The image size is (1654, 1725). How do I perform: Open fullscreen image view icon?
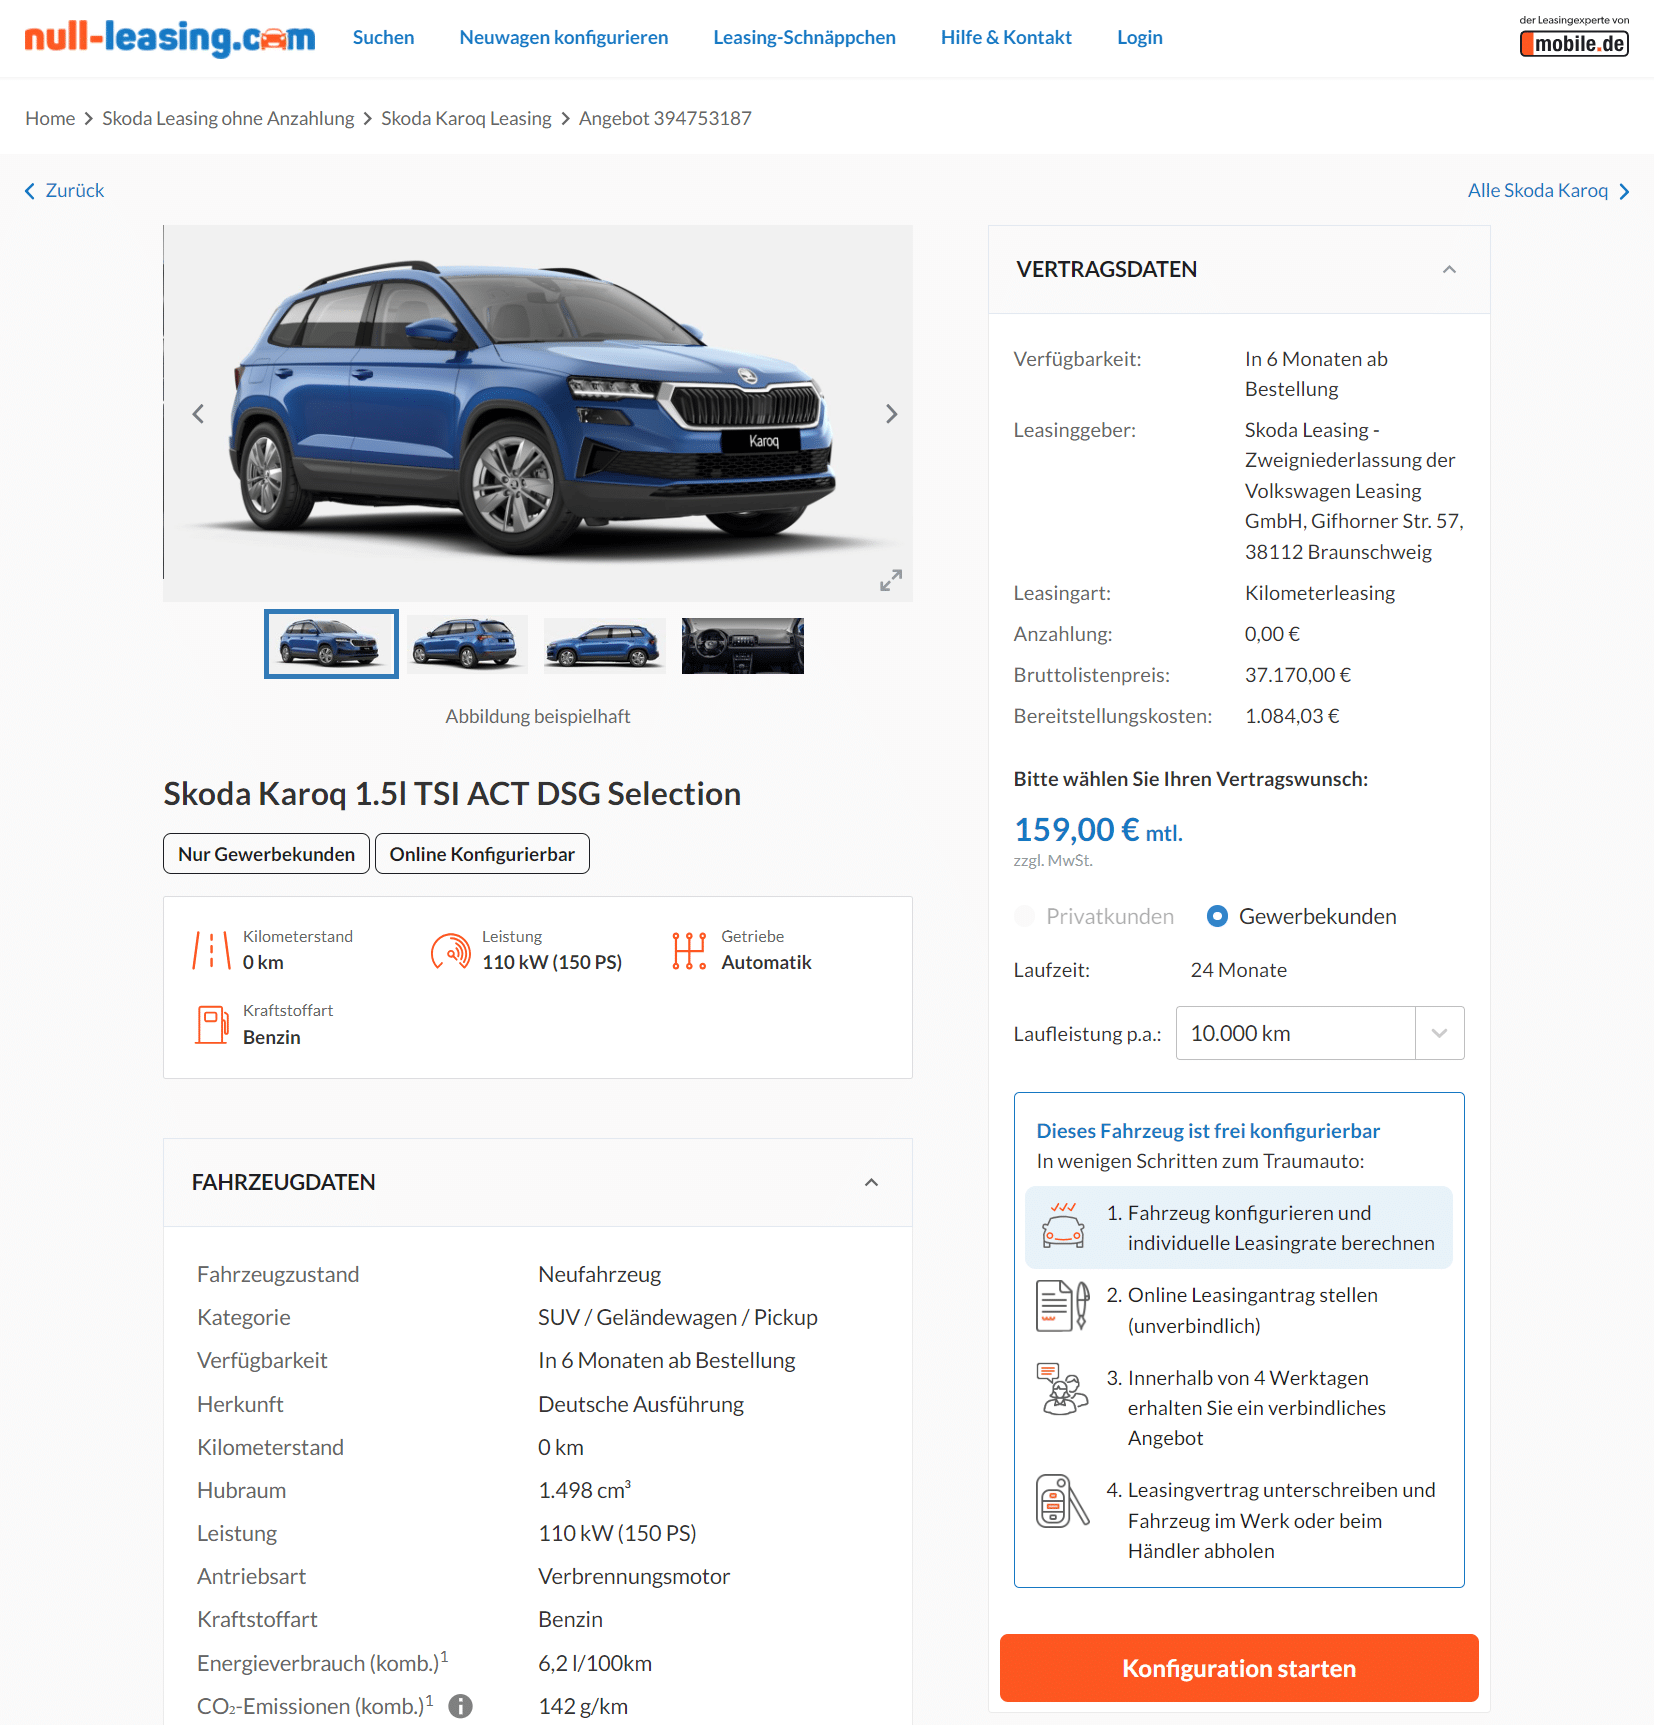pos(891,580)
